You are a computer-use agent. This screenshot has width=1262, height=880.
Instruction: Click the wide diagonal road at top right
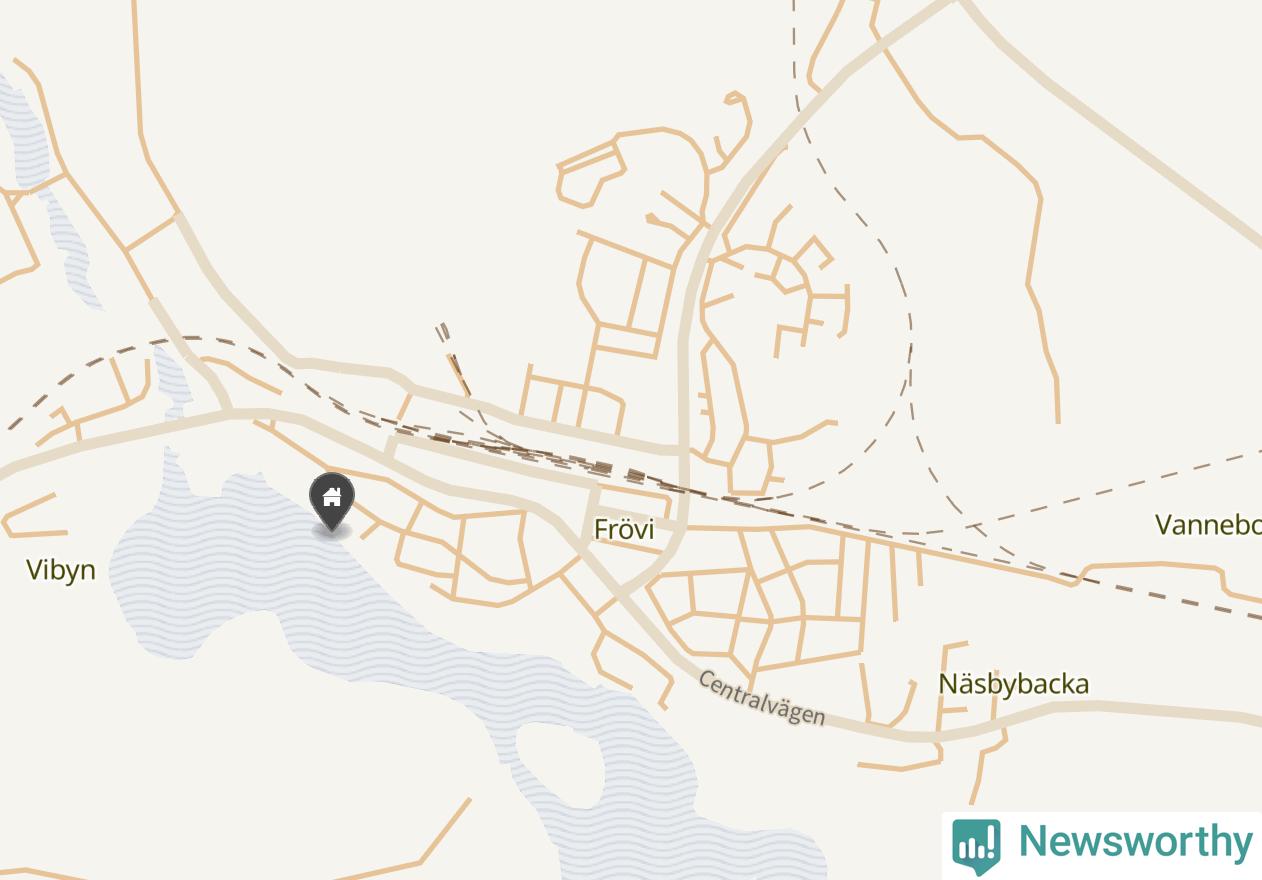coord(1110,130)
